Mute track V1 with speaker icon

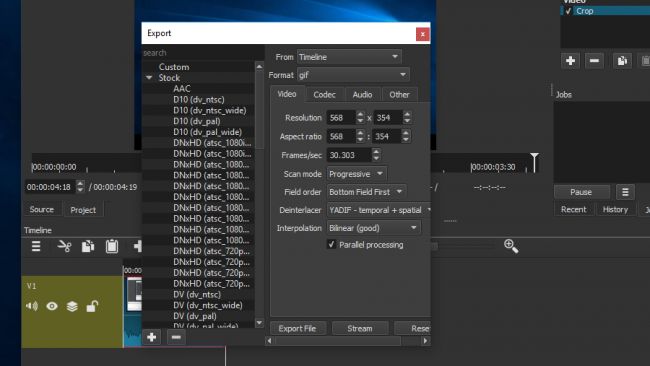32,306
